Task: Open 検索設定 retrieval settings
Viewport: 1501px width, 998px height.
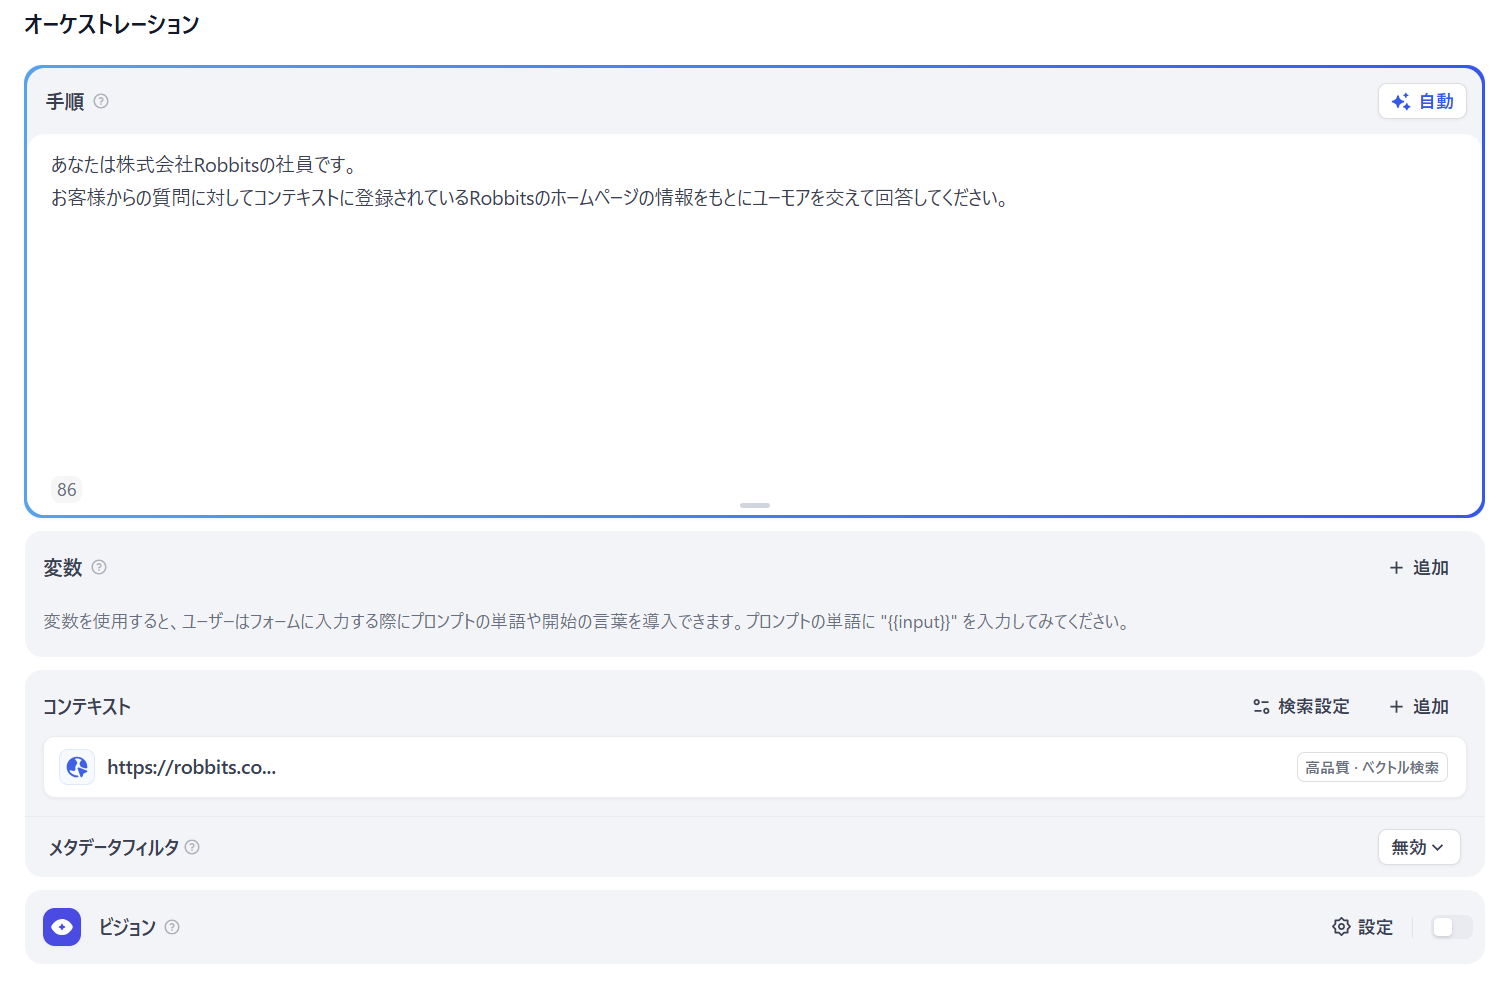Action: pyautogui.click(x=1301, y=706)
